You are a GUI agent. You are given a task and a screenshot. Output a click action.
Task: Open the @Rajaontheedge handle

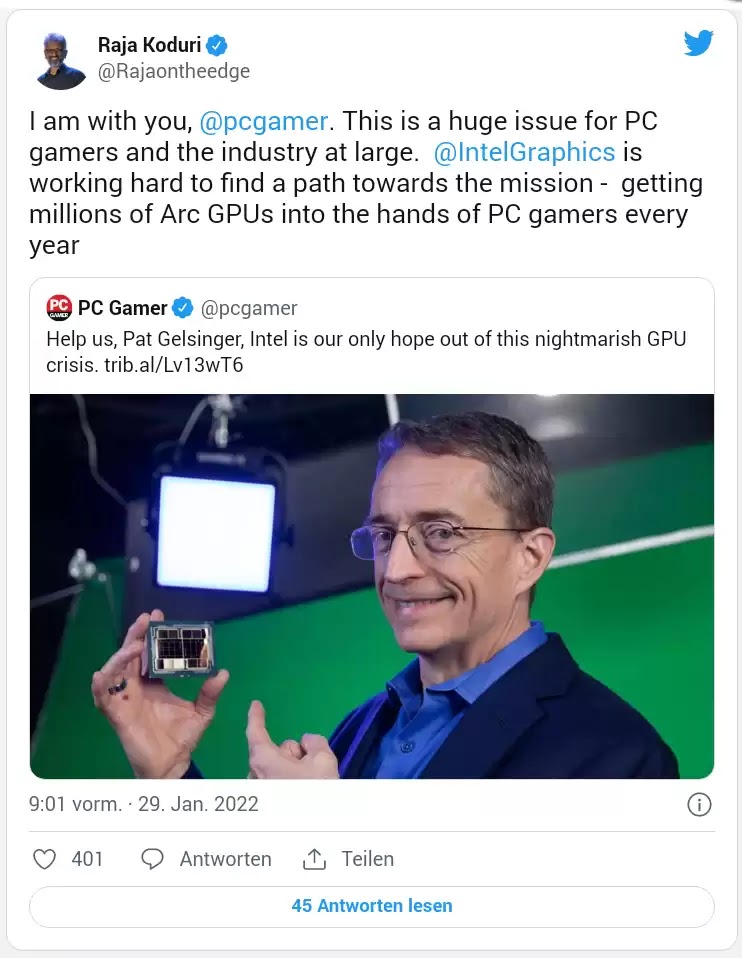point(174,71)
